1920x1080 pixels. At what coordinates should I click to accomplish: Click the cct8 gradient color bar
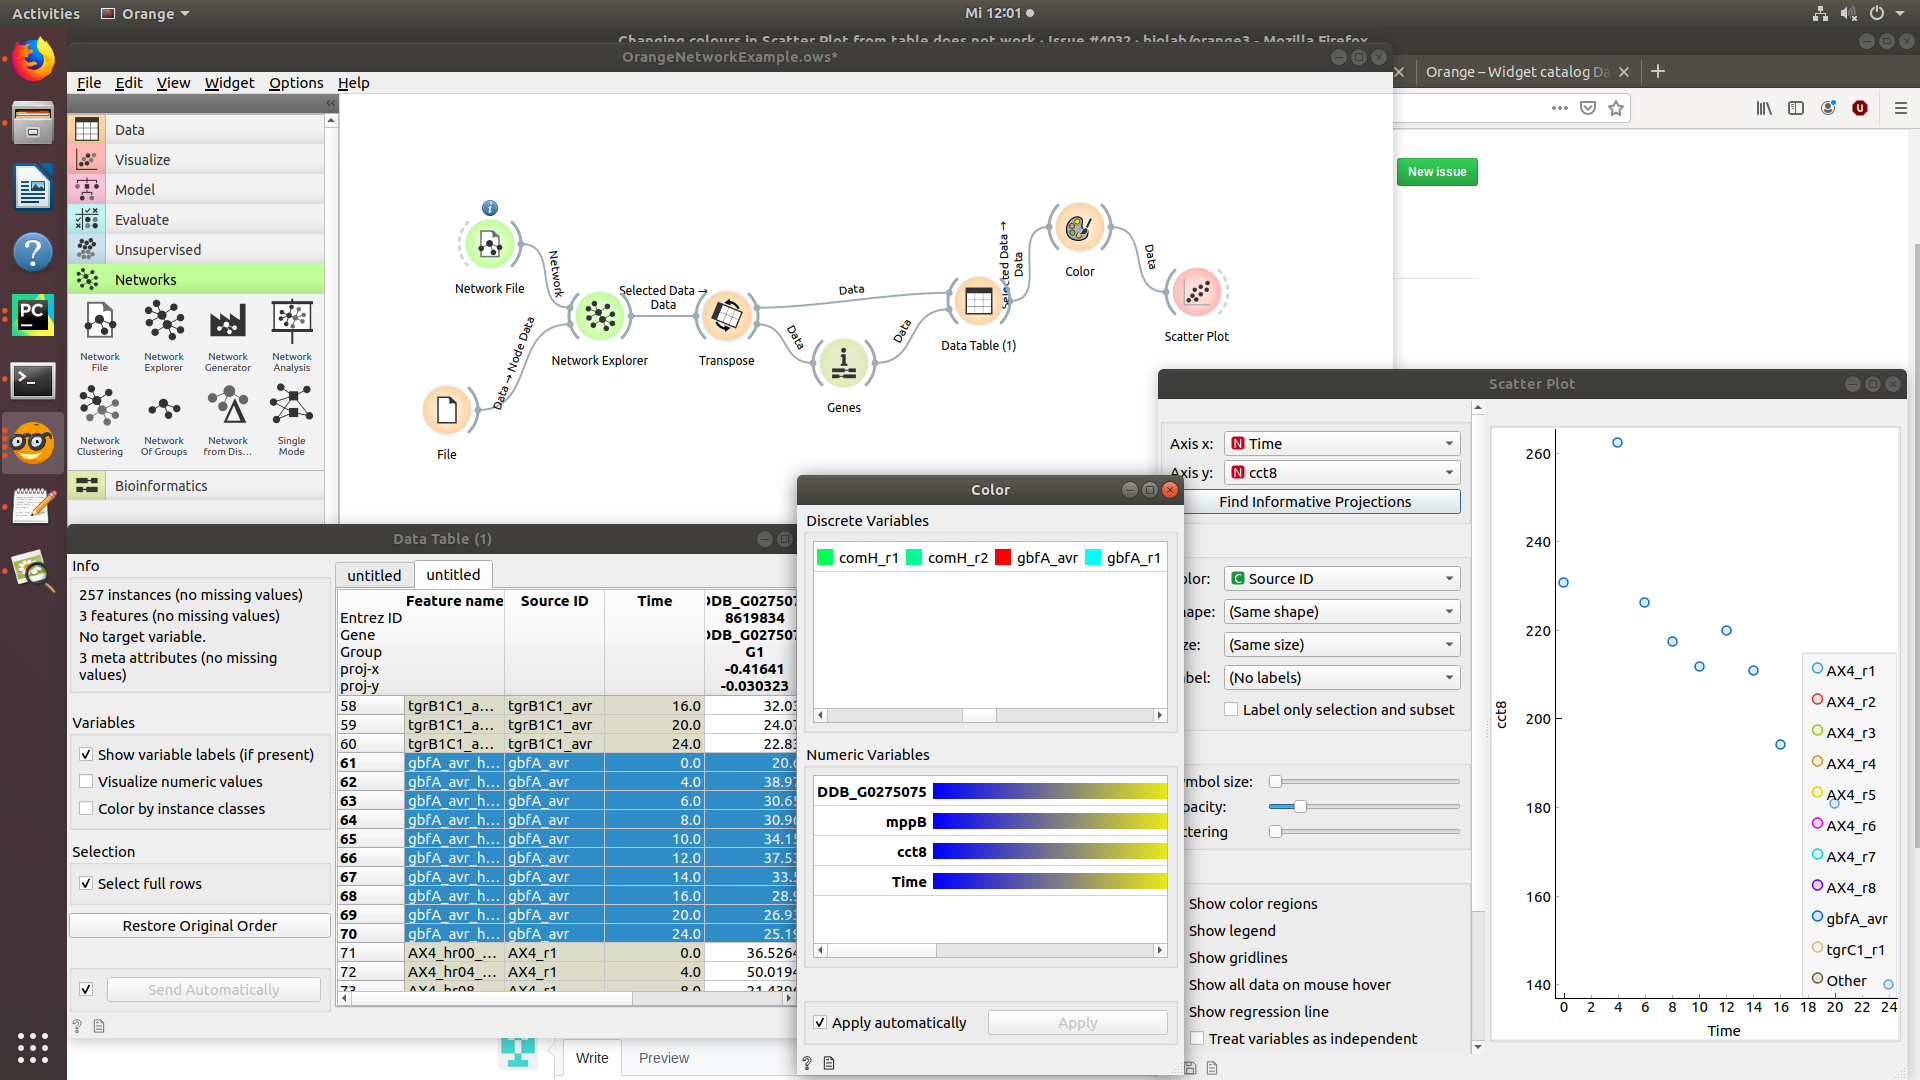point(1049,852)
